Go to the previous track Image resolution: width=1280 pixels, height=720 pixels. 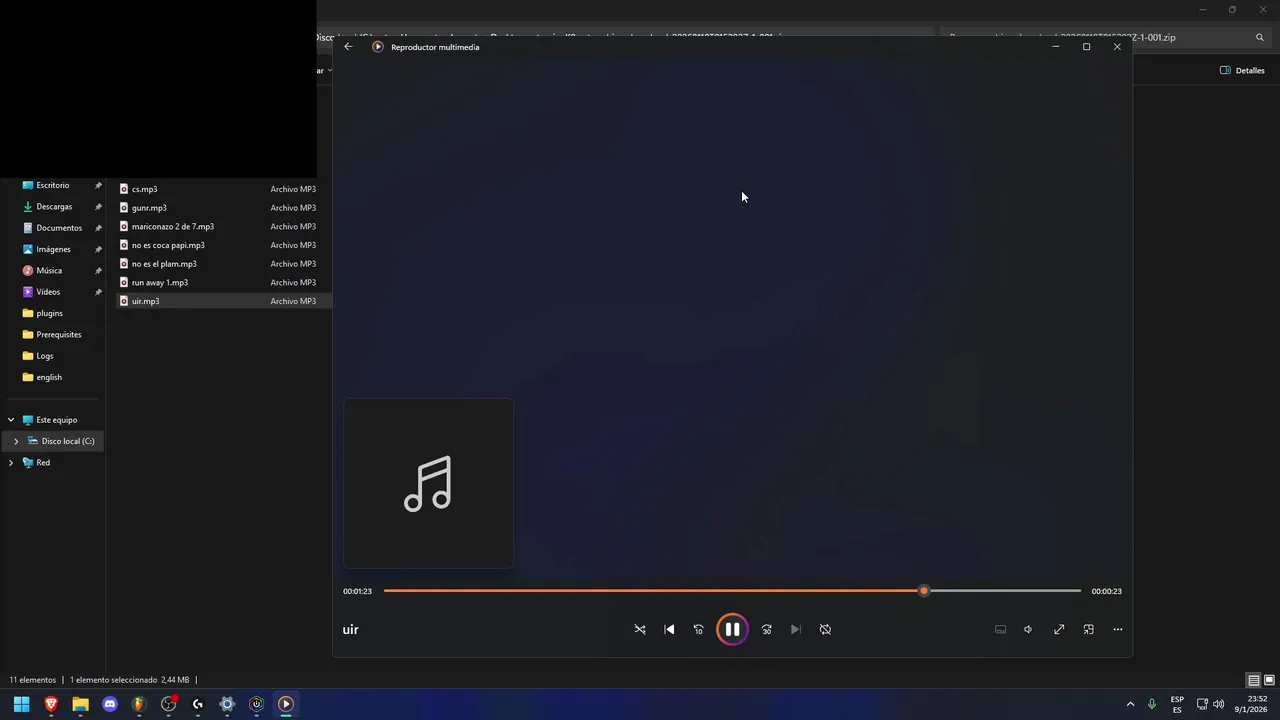click(669, 629)
